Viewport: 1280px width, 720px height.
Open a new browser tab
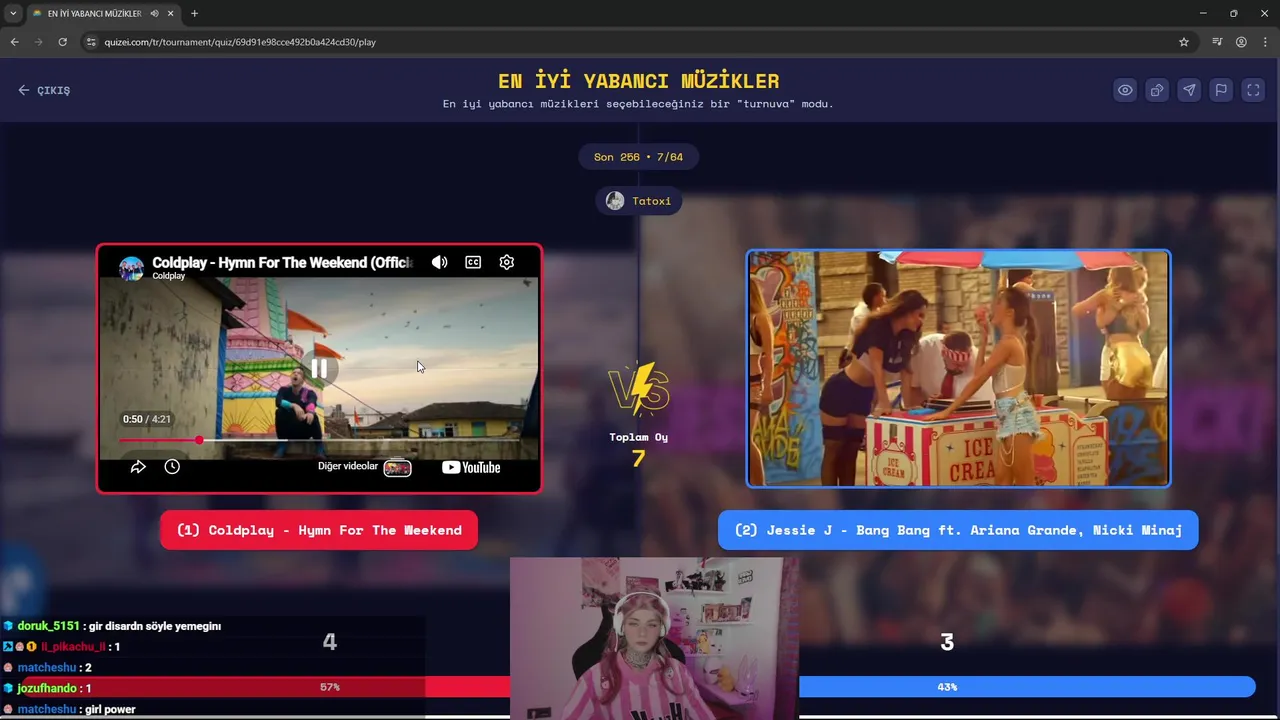(x=194, y=13)
